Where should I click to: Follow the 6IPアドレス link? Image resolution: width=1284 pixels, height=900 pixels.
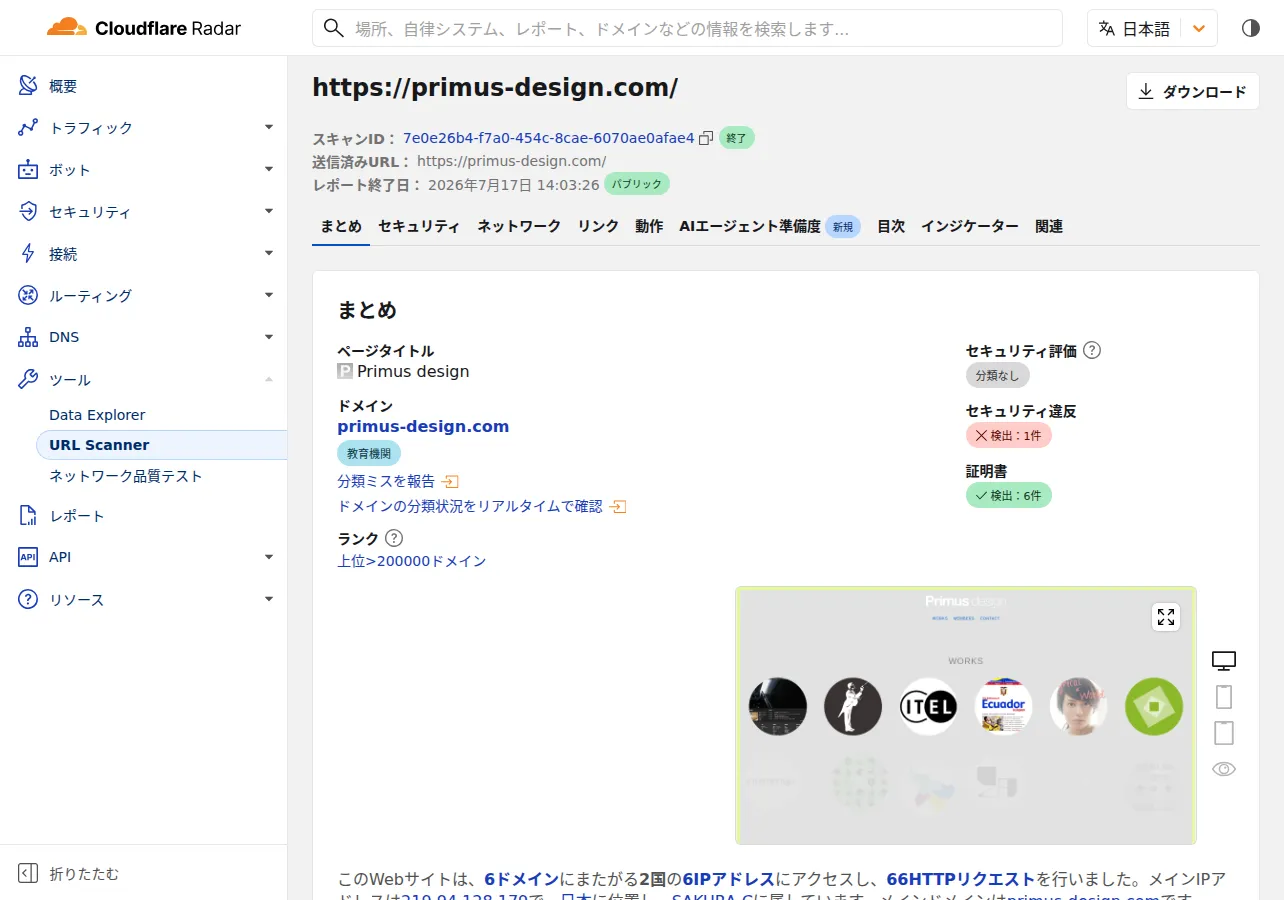pyautogui.click(x=729, y=879)
